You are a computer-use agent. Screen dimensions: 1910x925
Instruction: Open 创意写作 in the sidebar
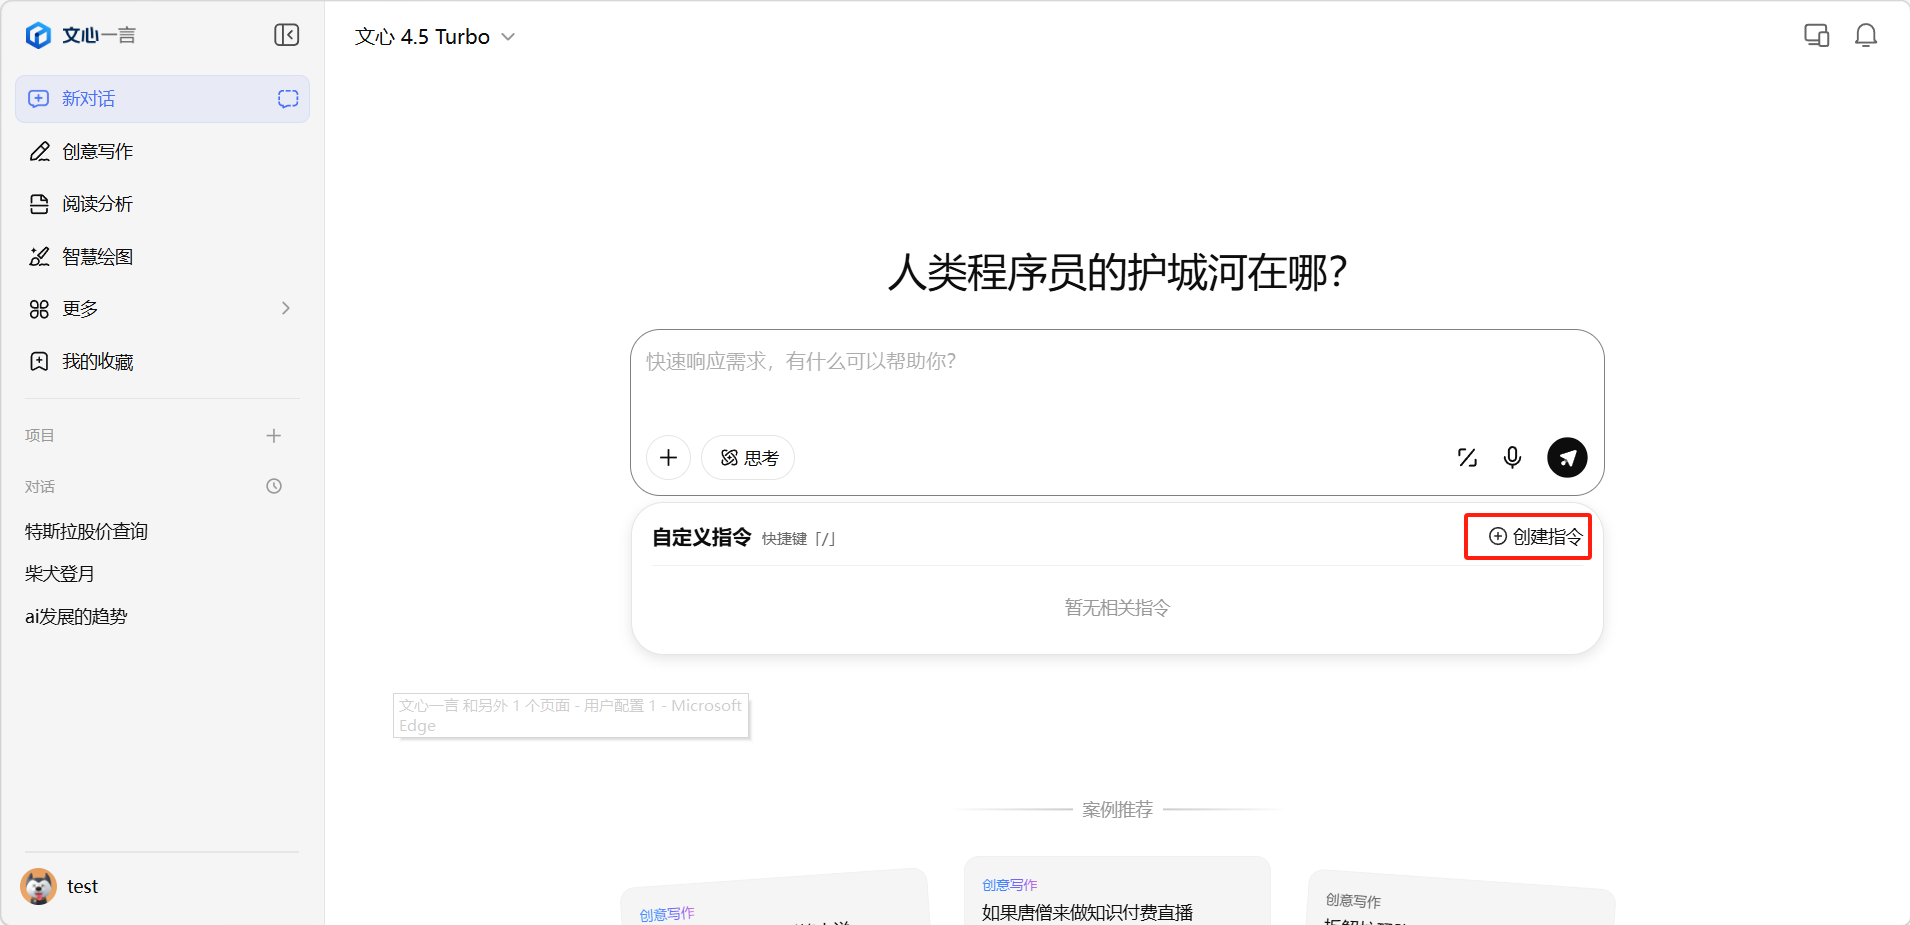tap(97, 152)
